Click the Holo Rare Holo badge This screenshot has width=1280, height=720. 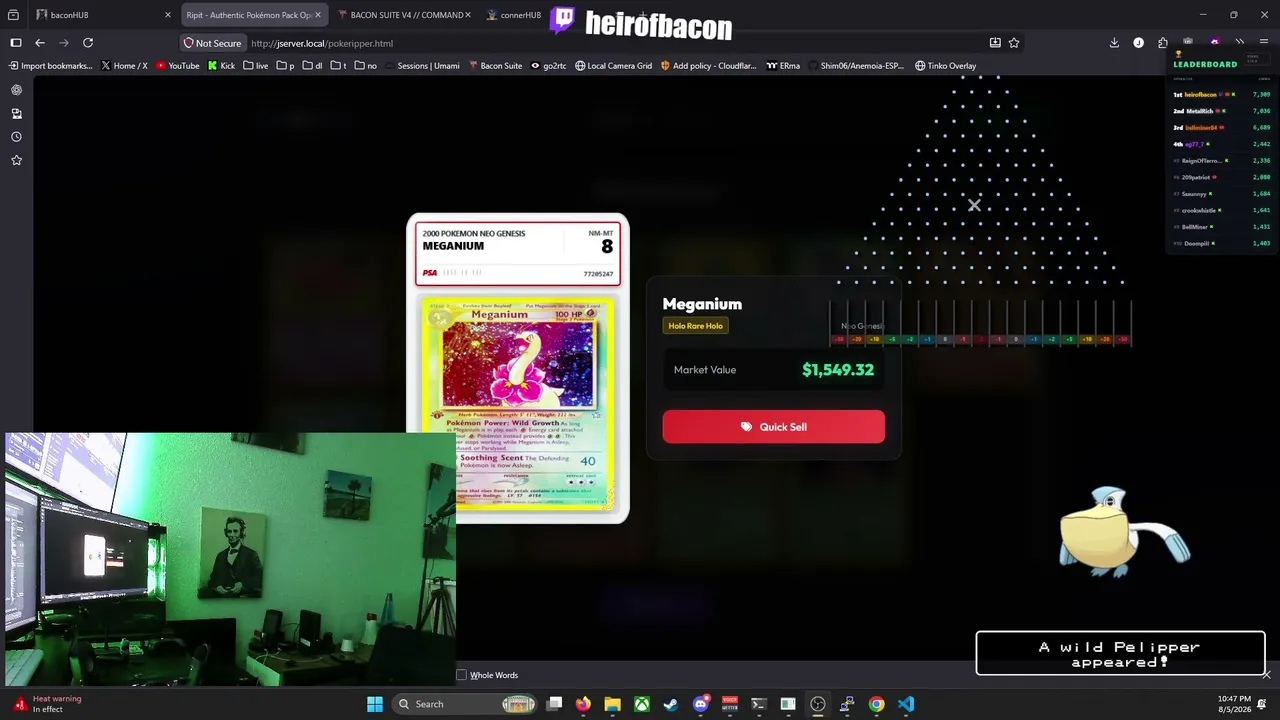coord(695,326)
